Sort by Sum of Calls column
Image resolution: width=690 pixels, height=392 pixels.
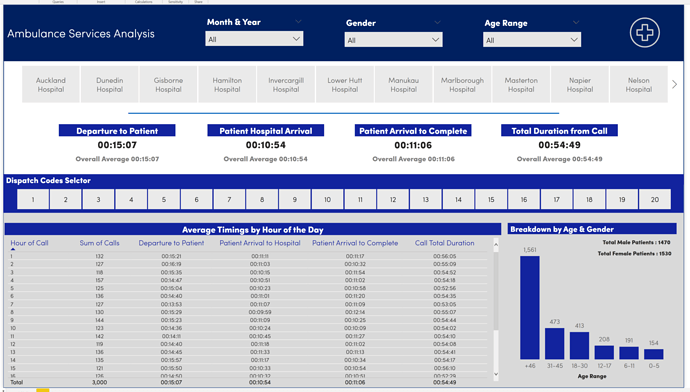99,243
